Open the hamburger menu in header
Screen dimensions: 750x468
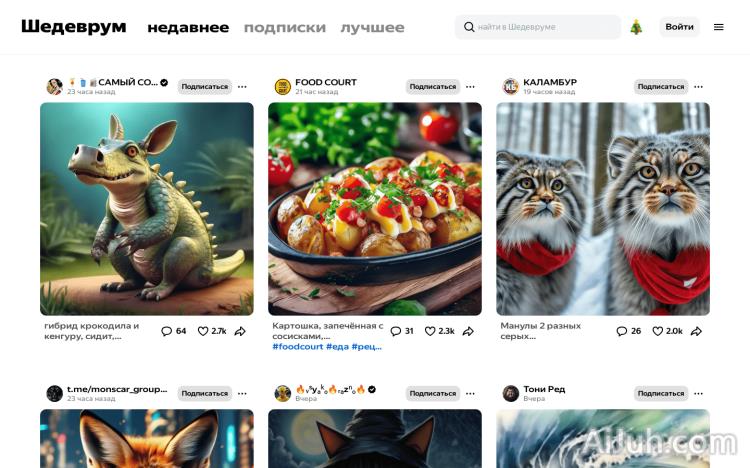(x=718, y=27)
